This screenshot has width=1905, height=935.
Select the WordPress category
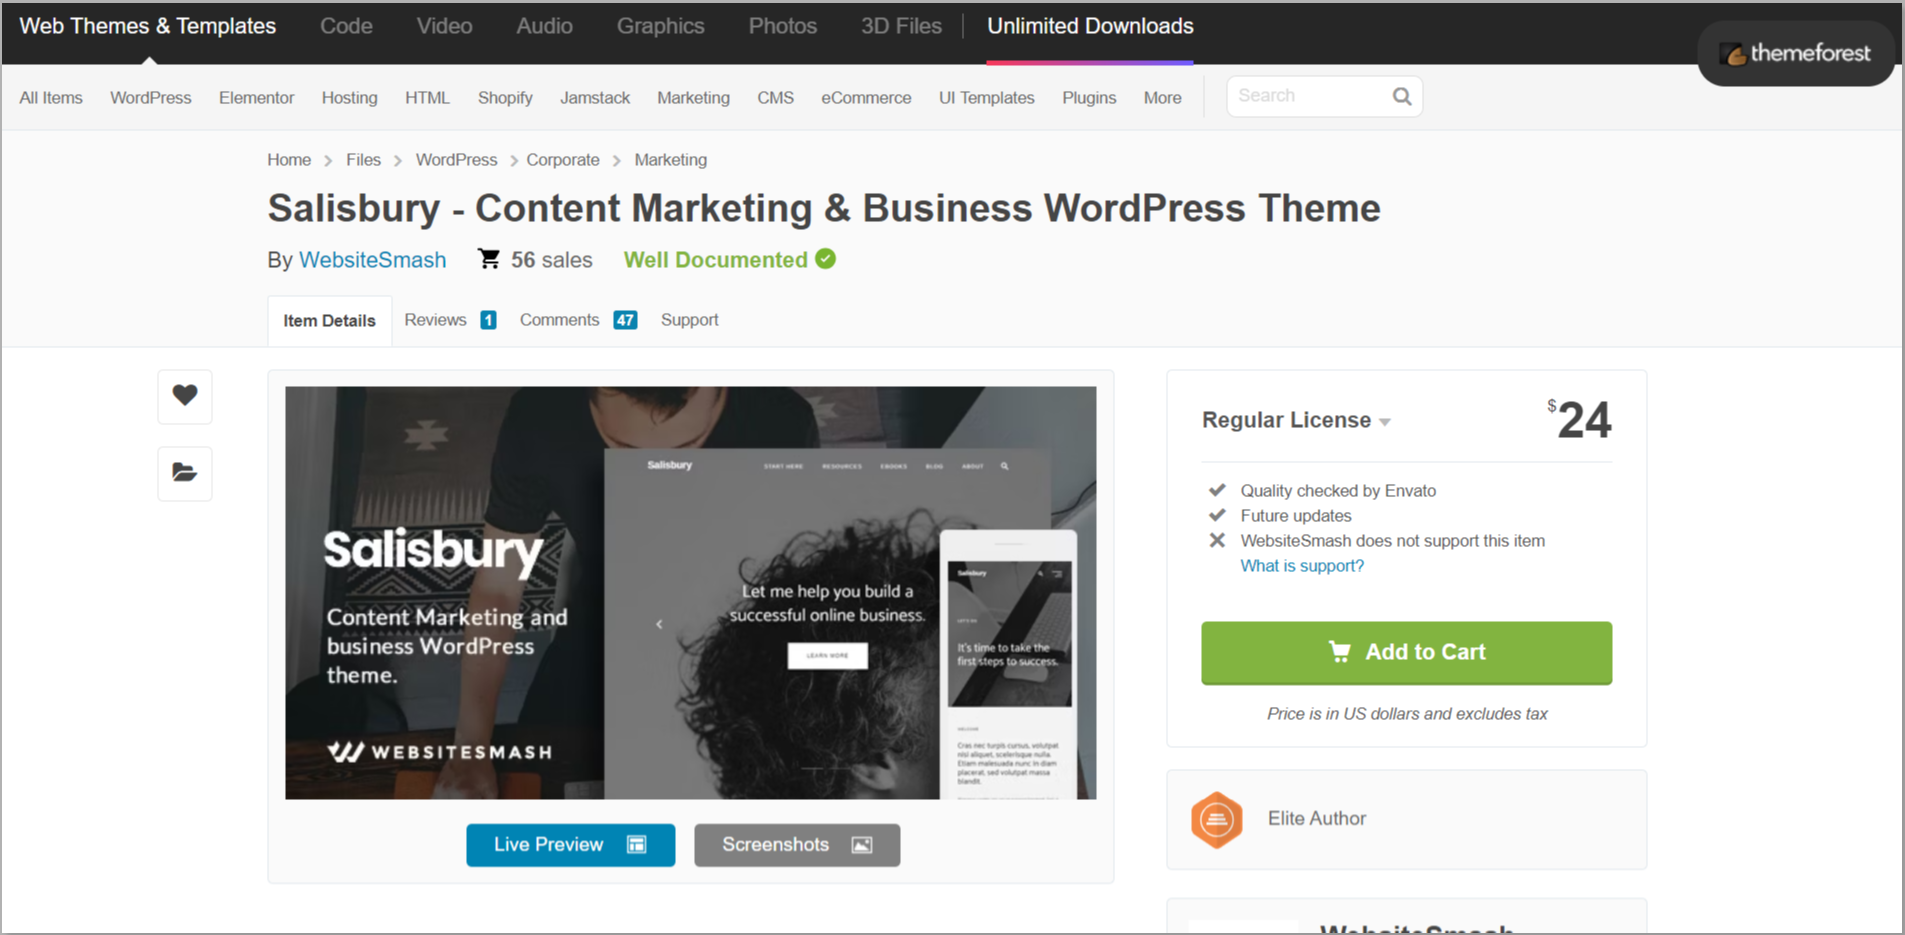click(x=150, y=98)
